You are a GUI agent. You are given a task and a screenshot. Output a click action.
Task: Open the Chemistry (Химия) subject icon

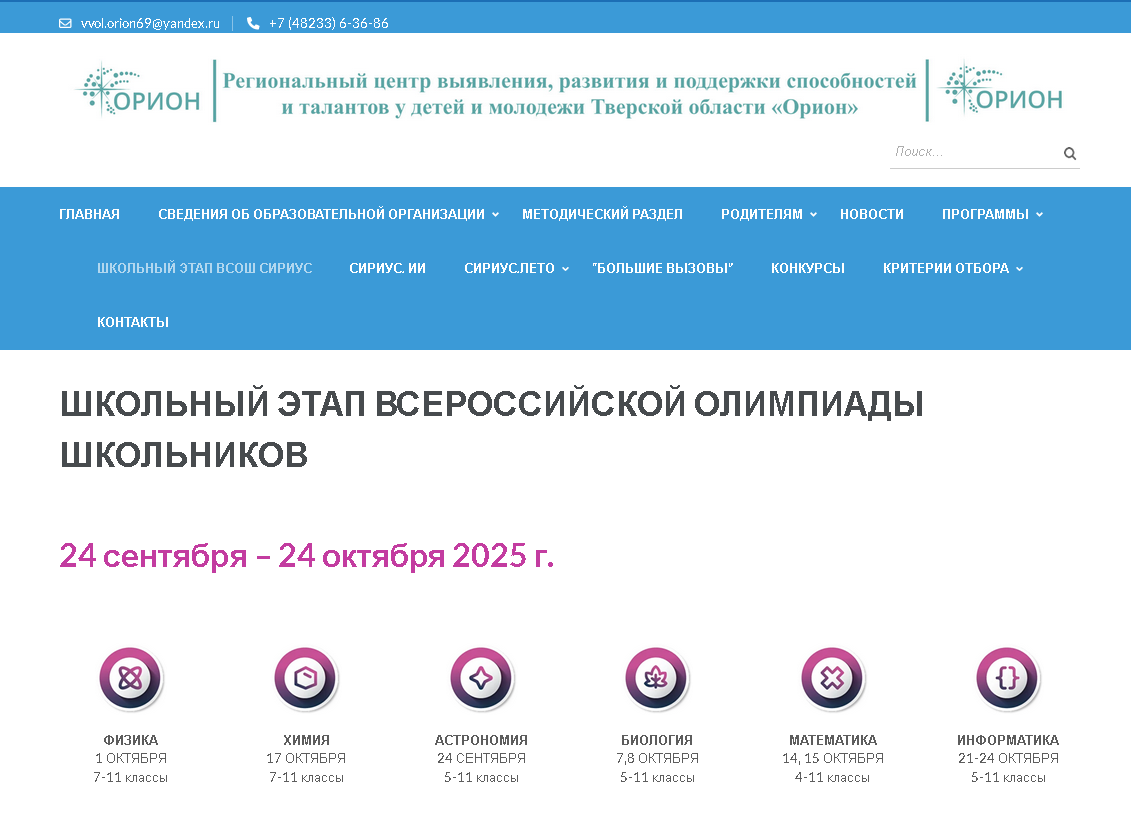click(x=306, y=680)
